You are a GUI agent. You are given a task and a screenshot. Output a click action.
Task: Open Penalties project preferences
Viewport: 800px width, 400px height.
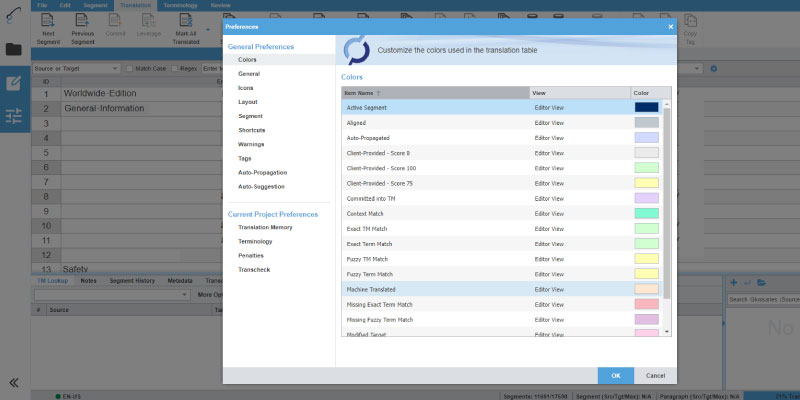[251, 255]
